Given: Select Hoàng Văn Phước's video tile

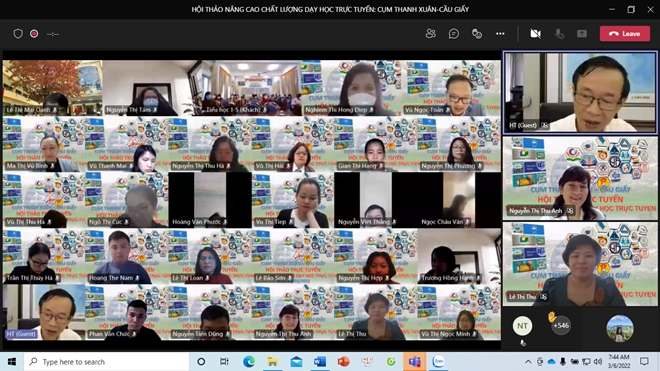Looking at the screenshot, I should 210,200.
